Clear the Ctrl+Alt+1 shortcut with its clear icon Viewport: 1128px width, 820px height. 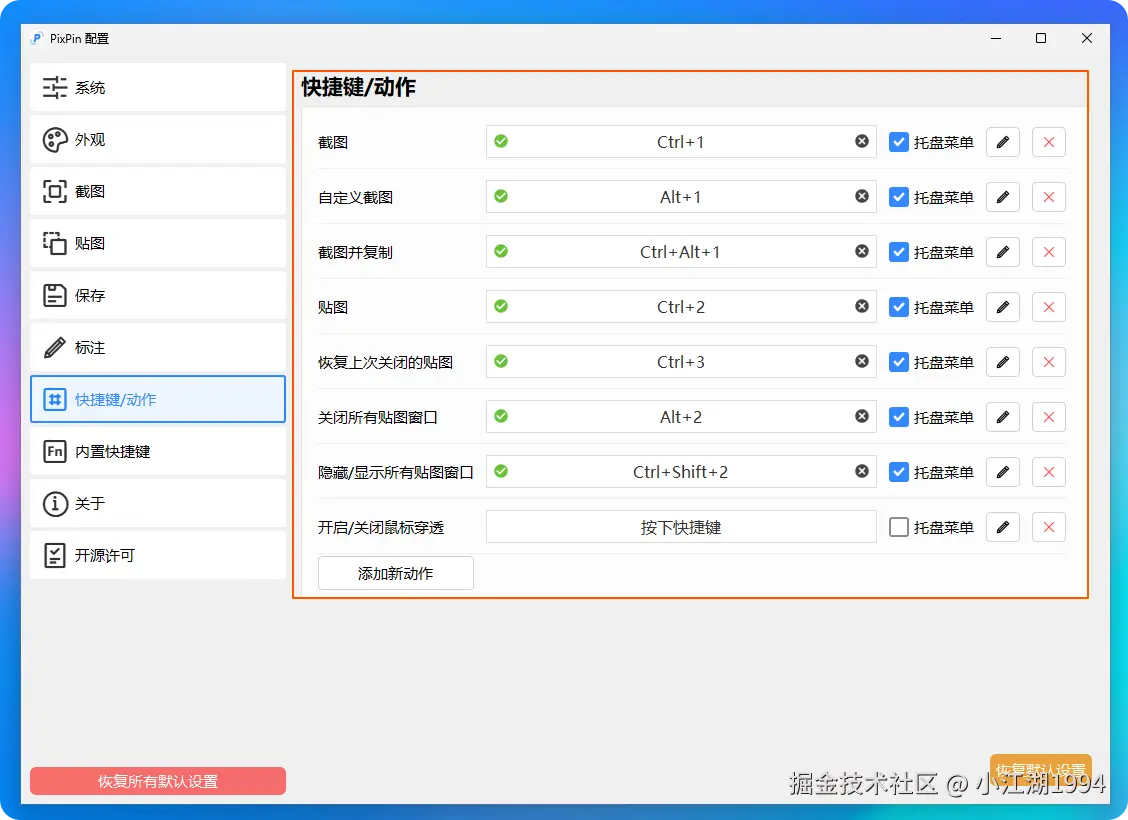pyautogui.click(x=862, y=251)
